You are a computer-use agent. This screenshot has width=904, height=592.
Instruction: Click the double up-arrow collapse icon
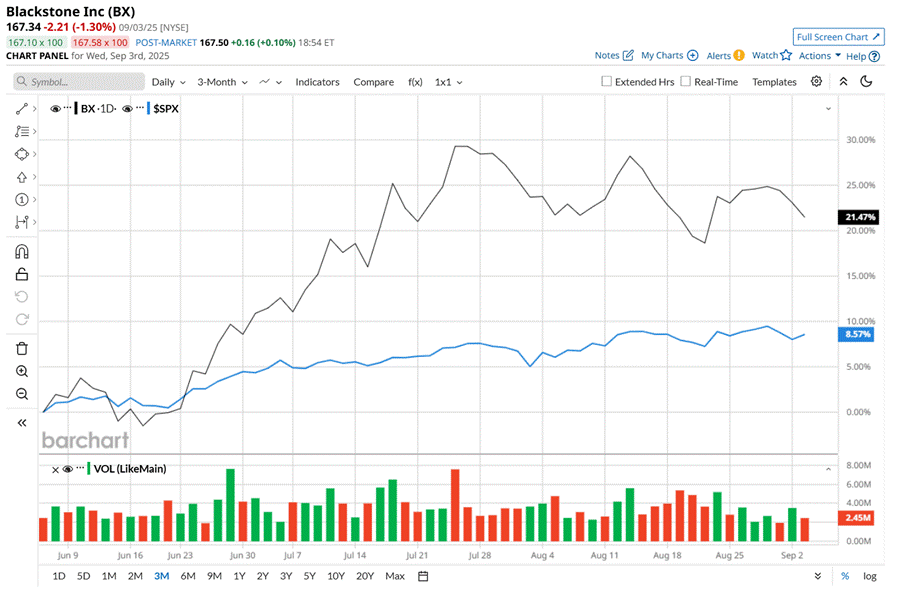point(843,81)
